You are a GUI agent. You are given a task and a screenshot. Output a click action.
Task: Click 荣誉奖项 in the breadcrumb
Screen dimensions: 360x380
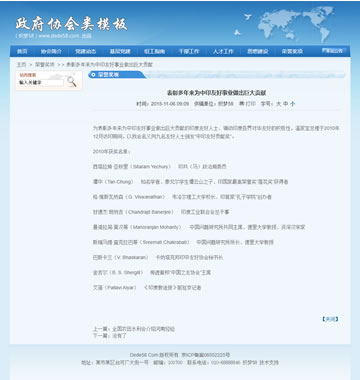point(45,65)
